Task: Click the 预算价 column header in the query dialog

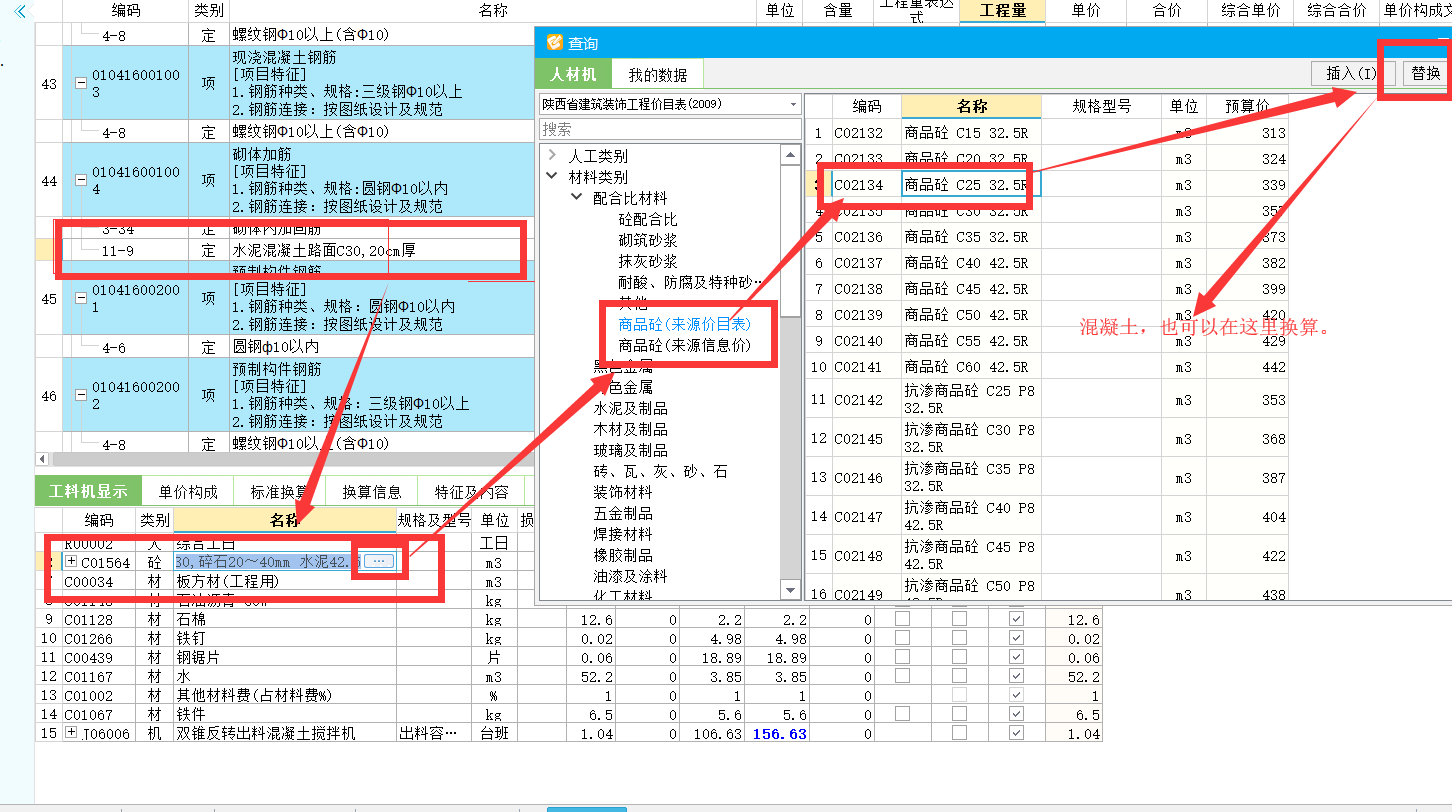Action: pos(1247,106)
